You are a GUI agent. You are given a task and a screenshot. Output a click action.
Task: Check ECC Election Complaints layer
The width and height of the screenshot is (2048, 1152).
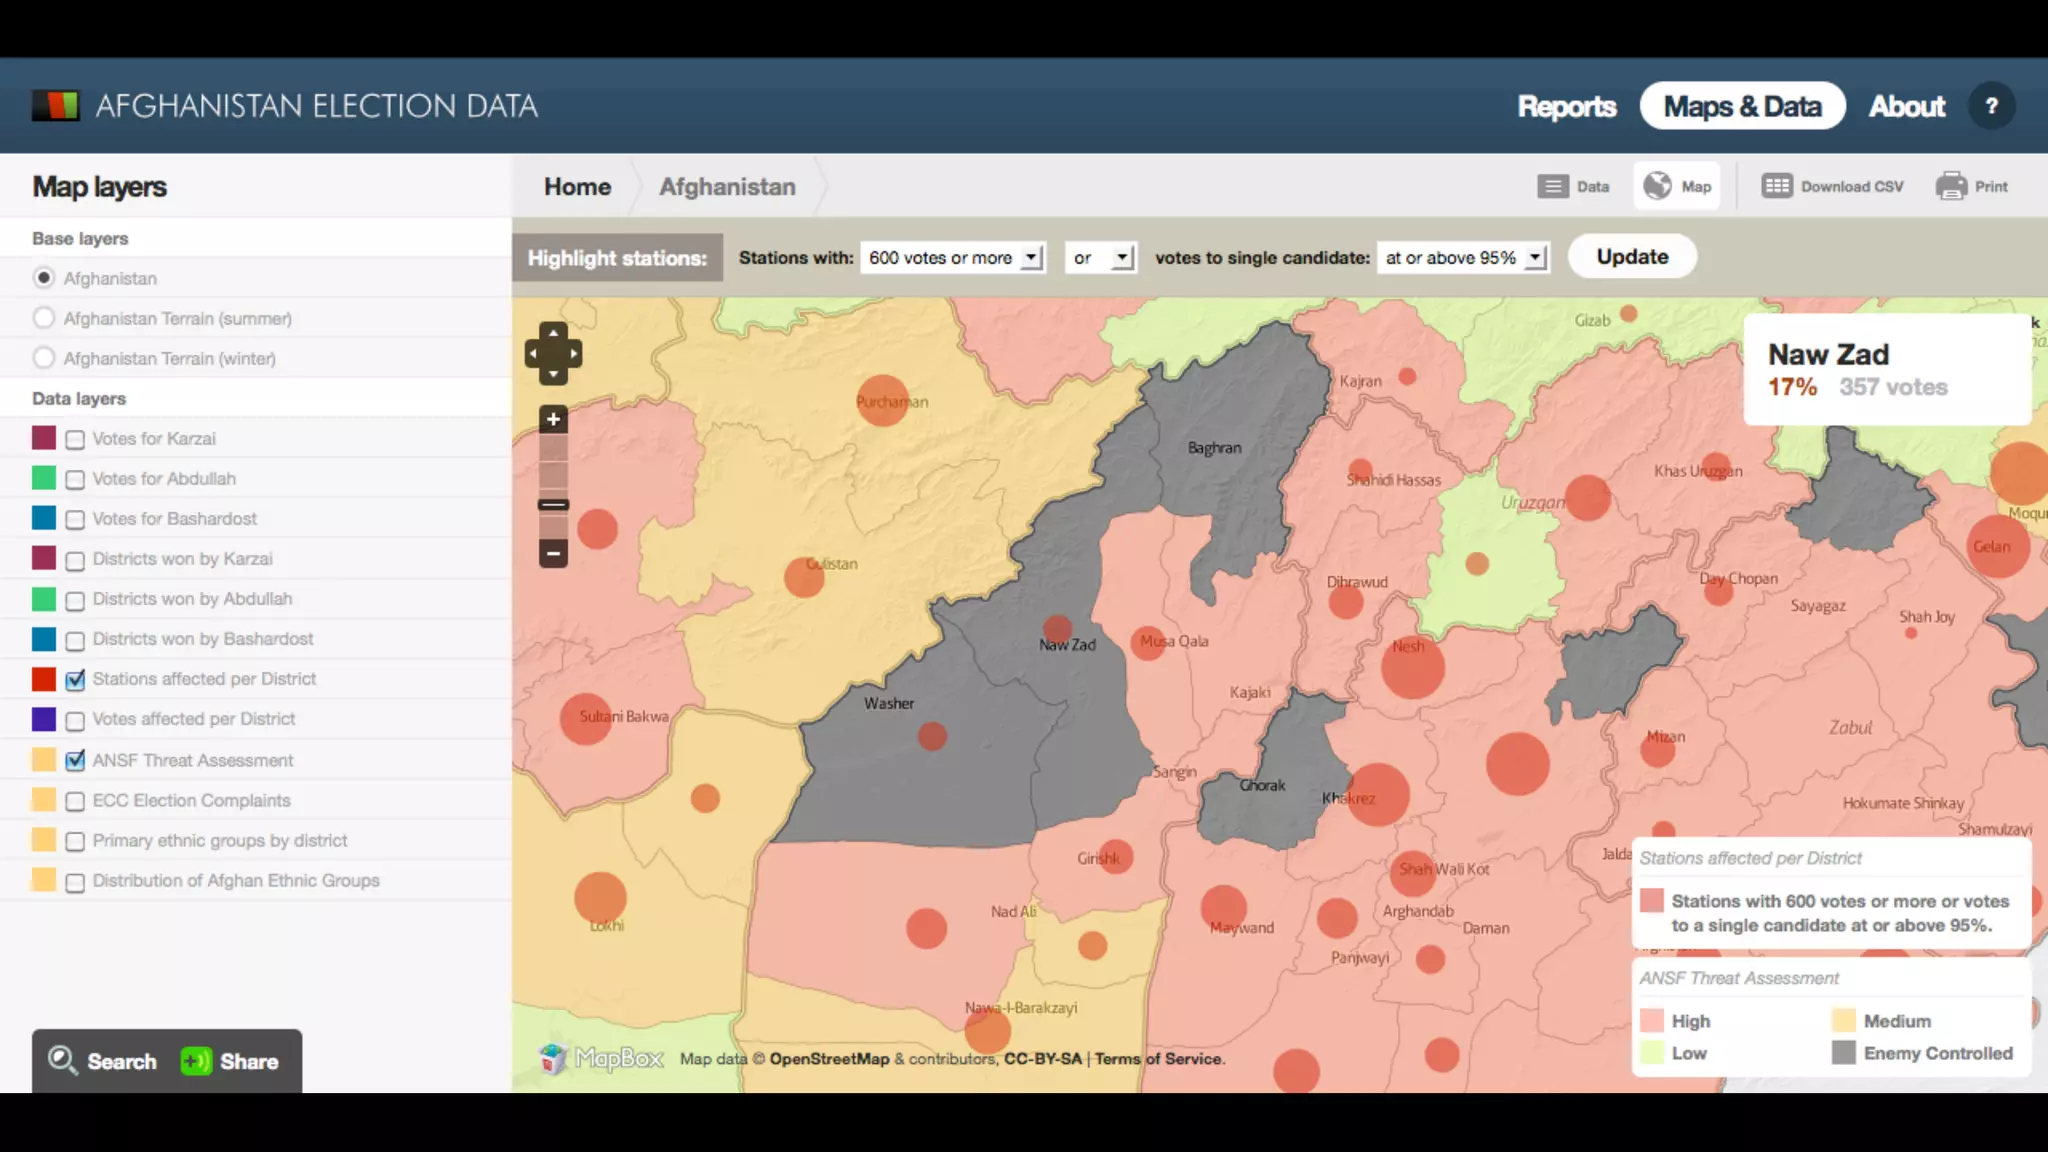[x=75, y=802]
